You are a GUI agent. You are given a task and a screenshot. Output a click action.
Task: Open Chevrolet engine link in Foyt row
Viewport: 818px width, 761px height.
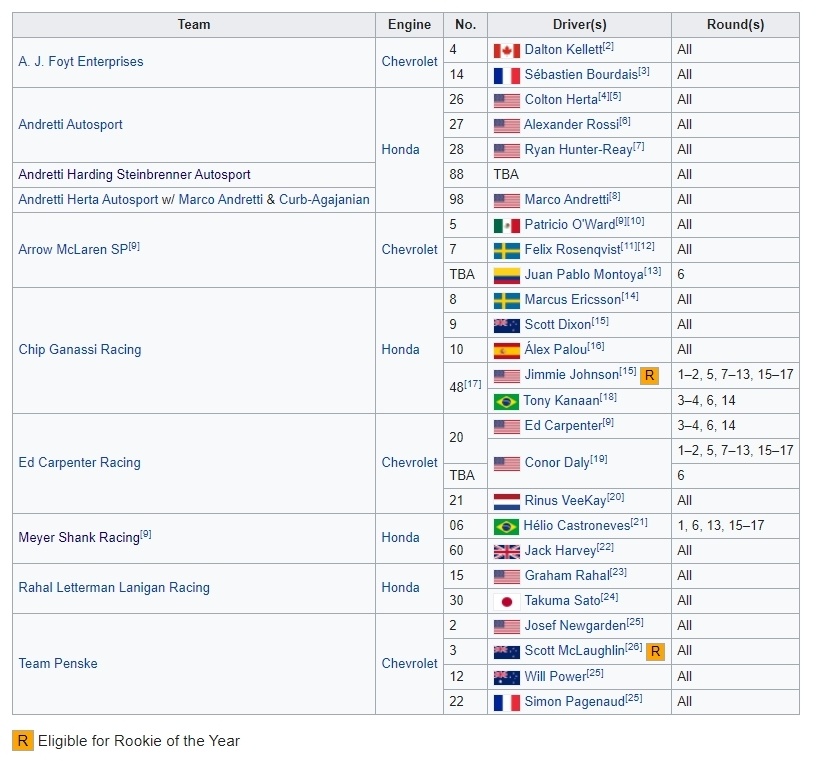click(x=410, y=62)
